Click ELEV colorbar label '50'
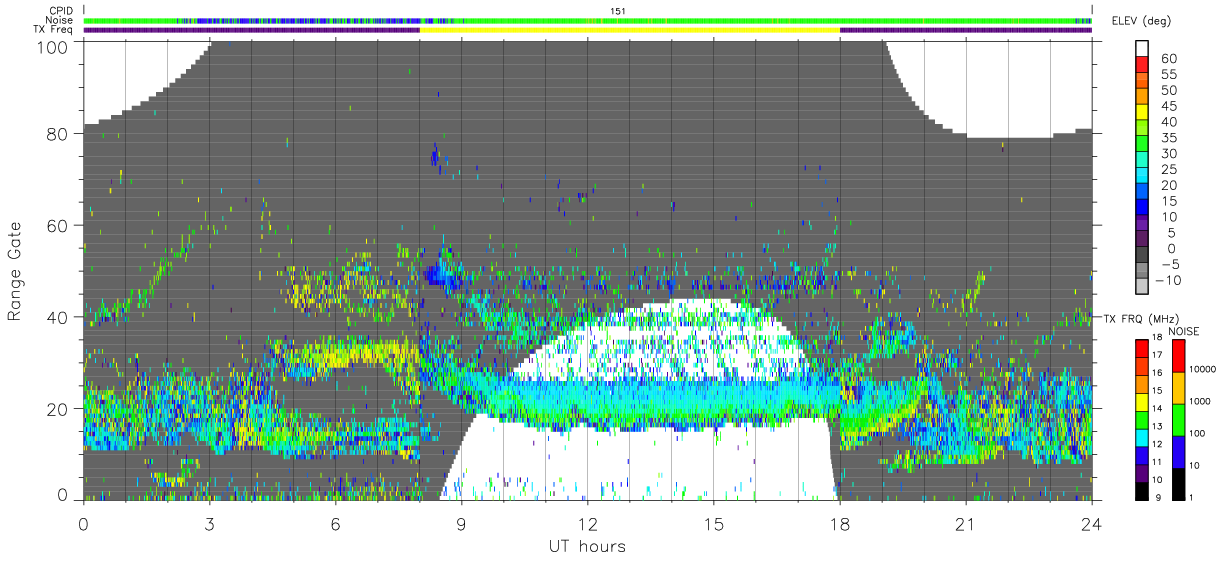The width and height of the screenshot is (1228, 567). [x=1168, y=91]
